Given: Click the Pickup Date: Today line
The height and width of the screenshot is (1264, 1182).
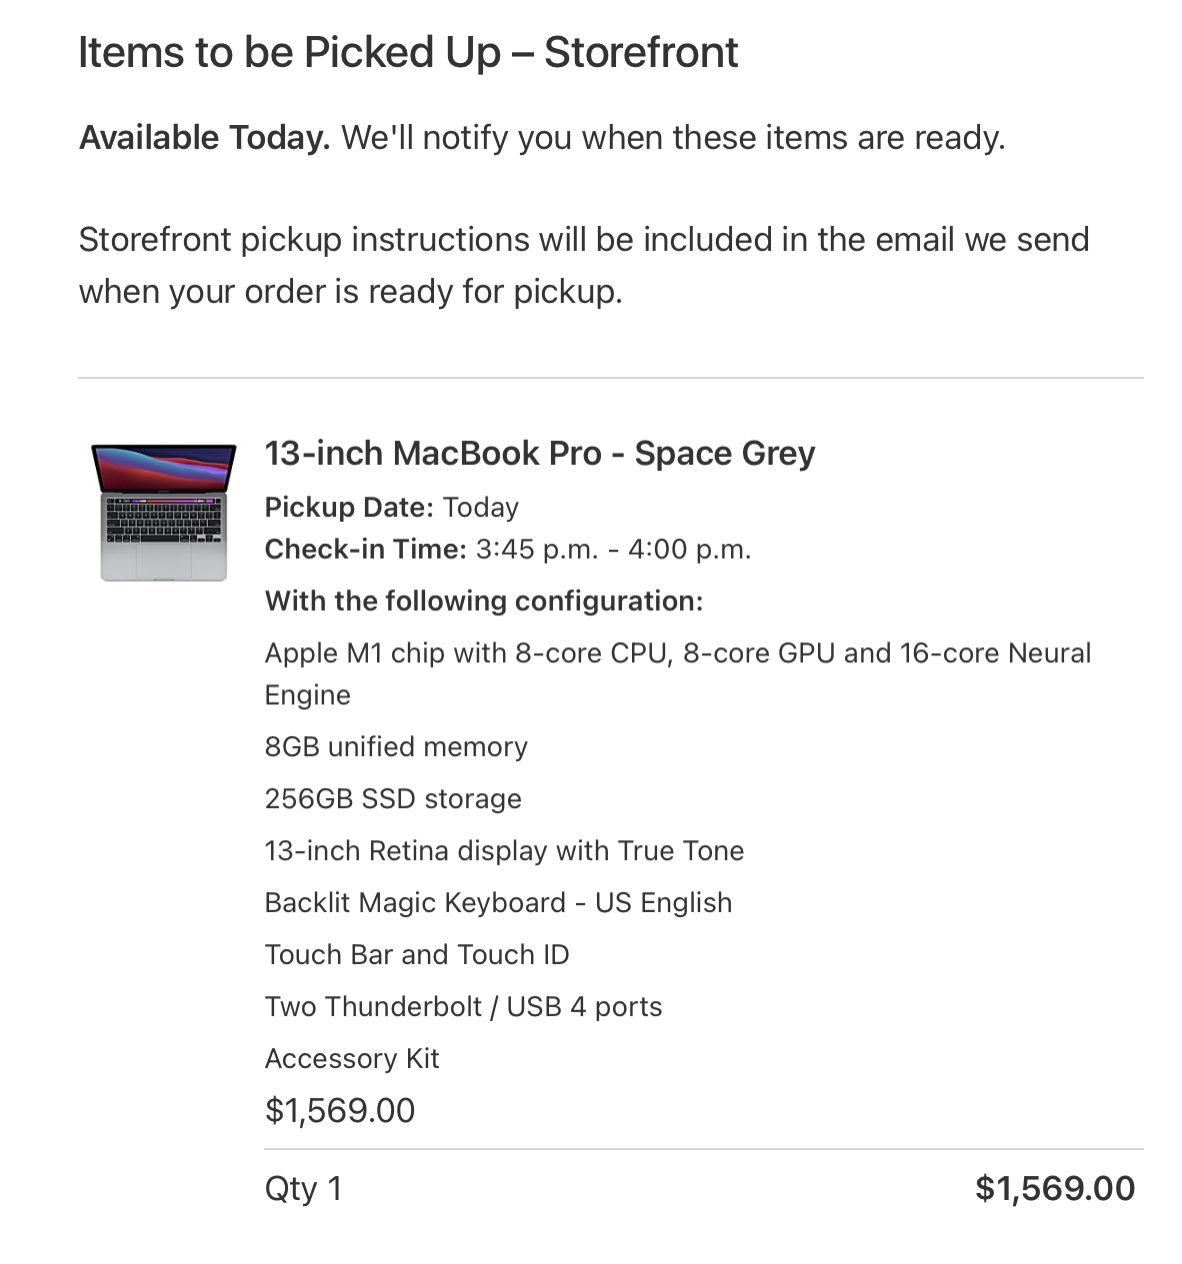Looking at the screenshot, I should [391, 507].
